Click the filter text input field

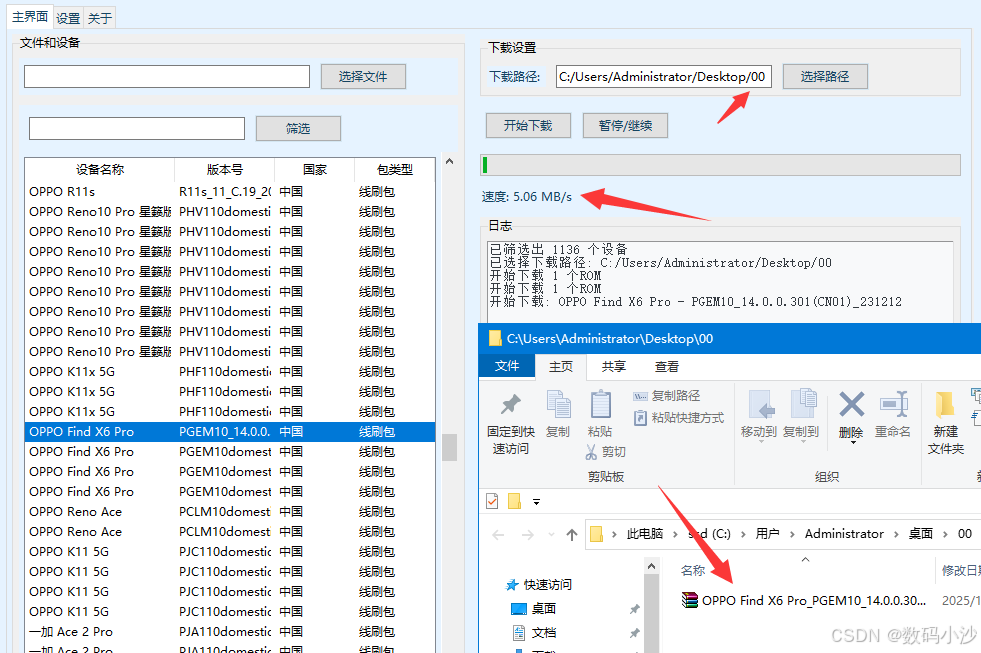coord(137,128)
